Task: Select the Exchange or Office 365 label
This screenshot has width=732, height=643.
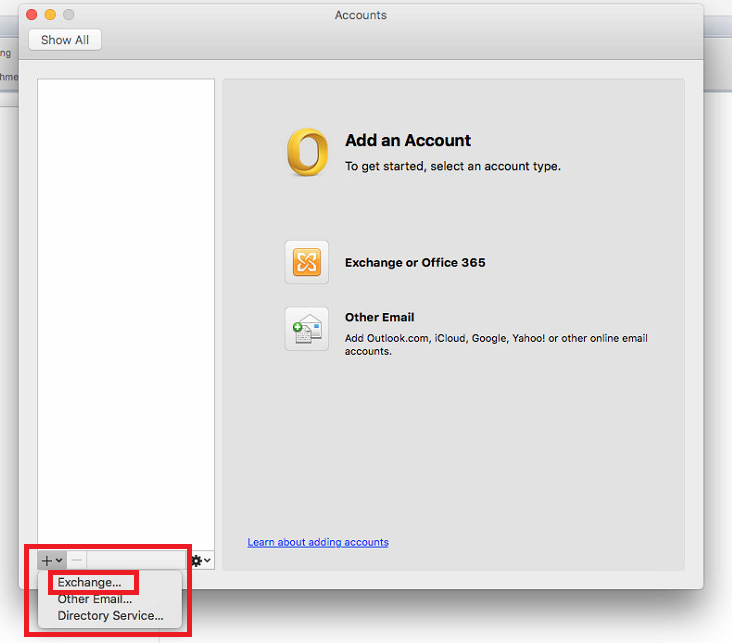Action: 415,263
